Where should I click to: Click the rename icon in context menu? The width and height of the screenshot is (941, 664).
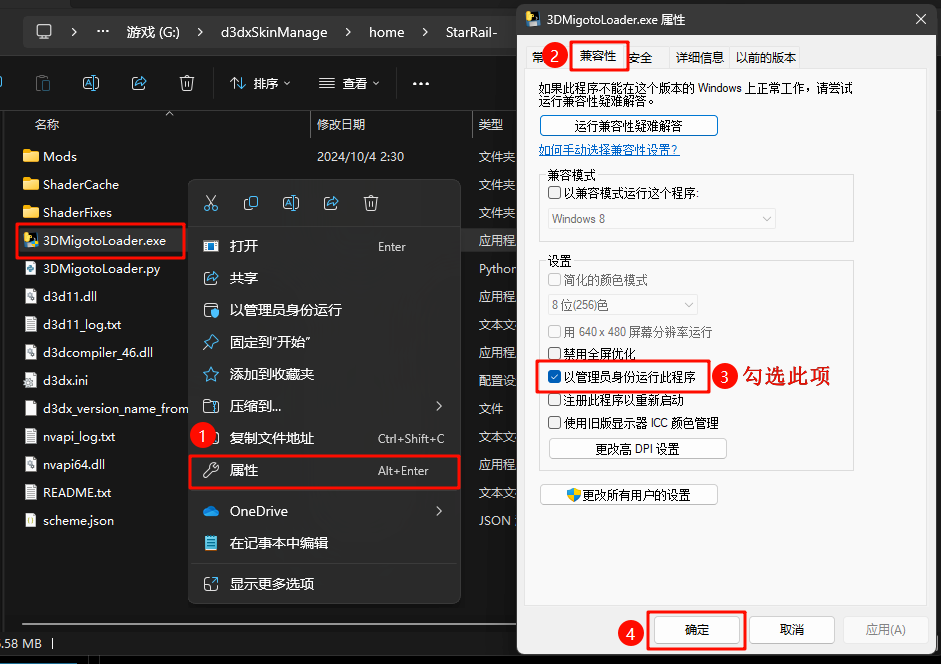tap(291, 204)
